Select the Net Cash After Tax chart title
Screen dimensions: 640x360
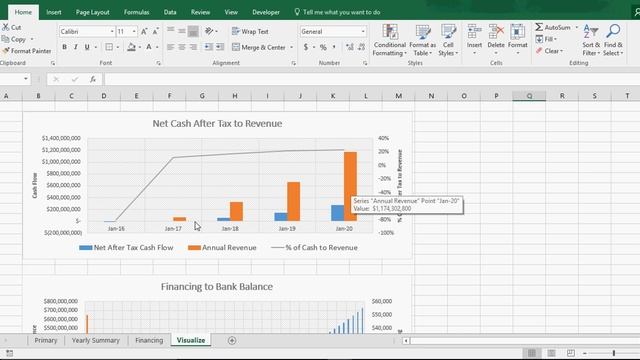217,124
